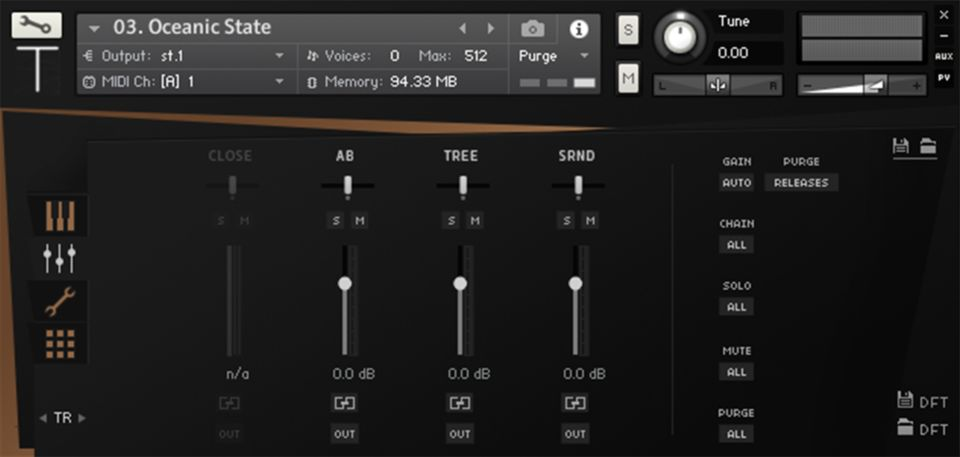
Task: Open the mixer faders view in sidebar
Action: 60,258
